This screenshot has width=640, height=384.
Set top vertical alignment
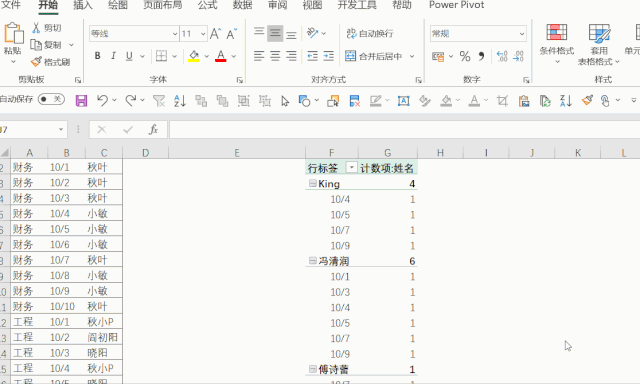click(x=259, y=33)
